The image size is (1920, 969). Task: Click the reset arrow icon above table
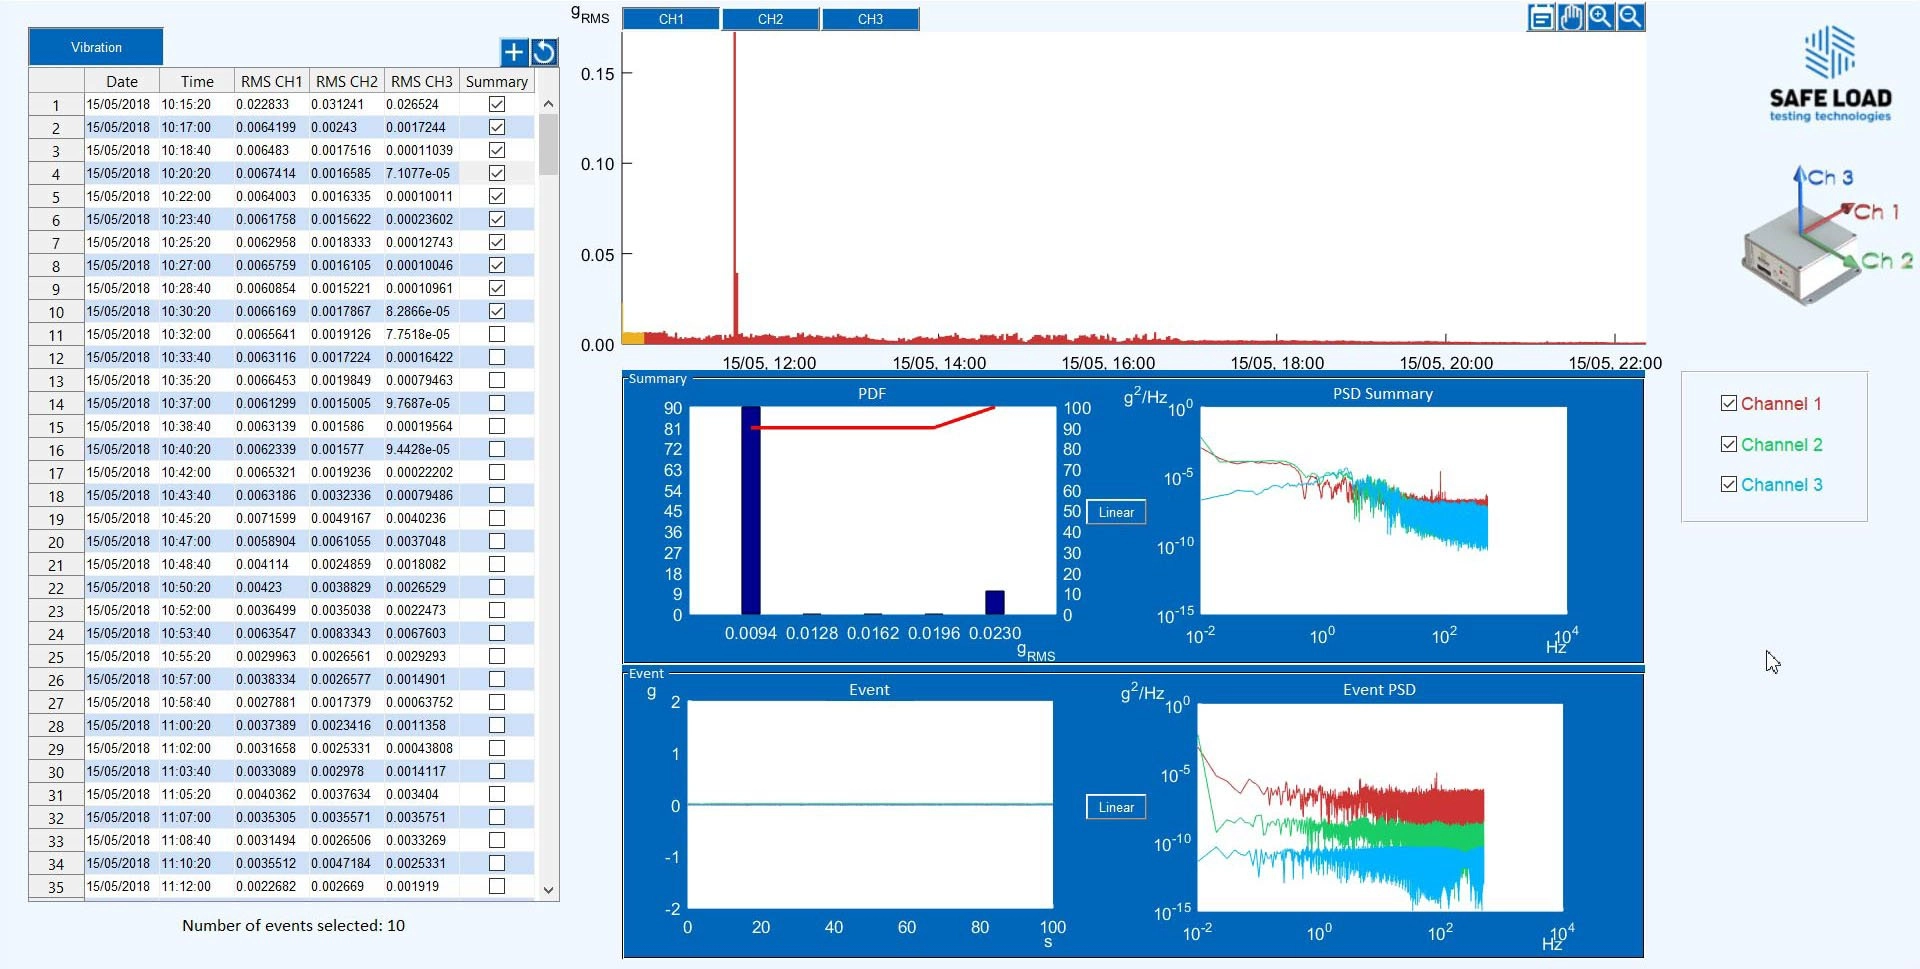(x=544, y=52)
